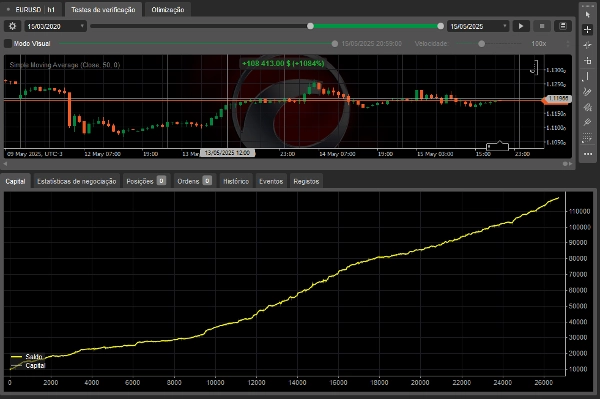Open the Eventos tab

point(271,181)
